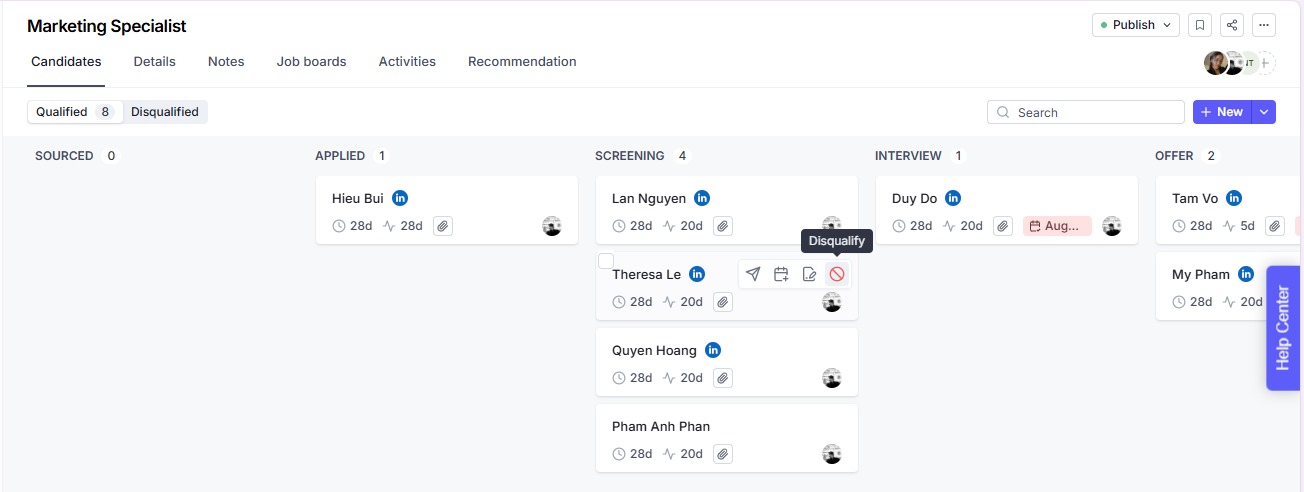Screen dimensions: 1304x492
Task: Schedule interview via calendar icon on Theresa Le
Action: click(781, 274)
